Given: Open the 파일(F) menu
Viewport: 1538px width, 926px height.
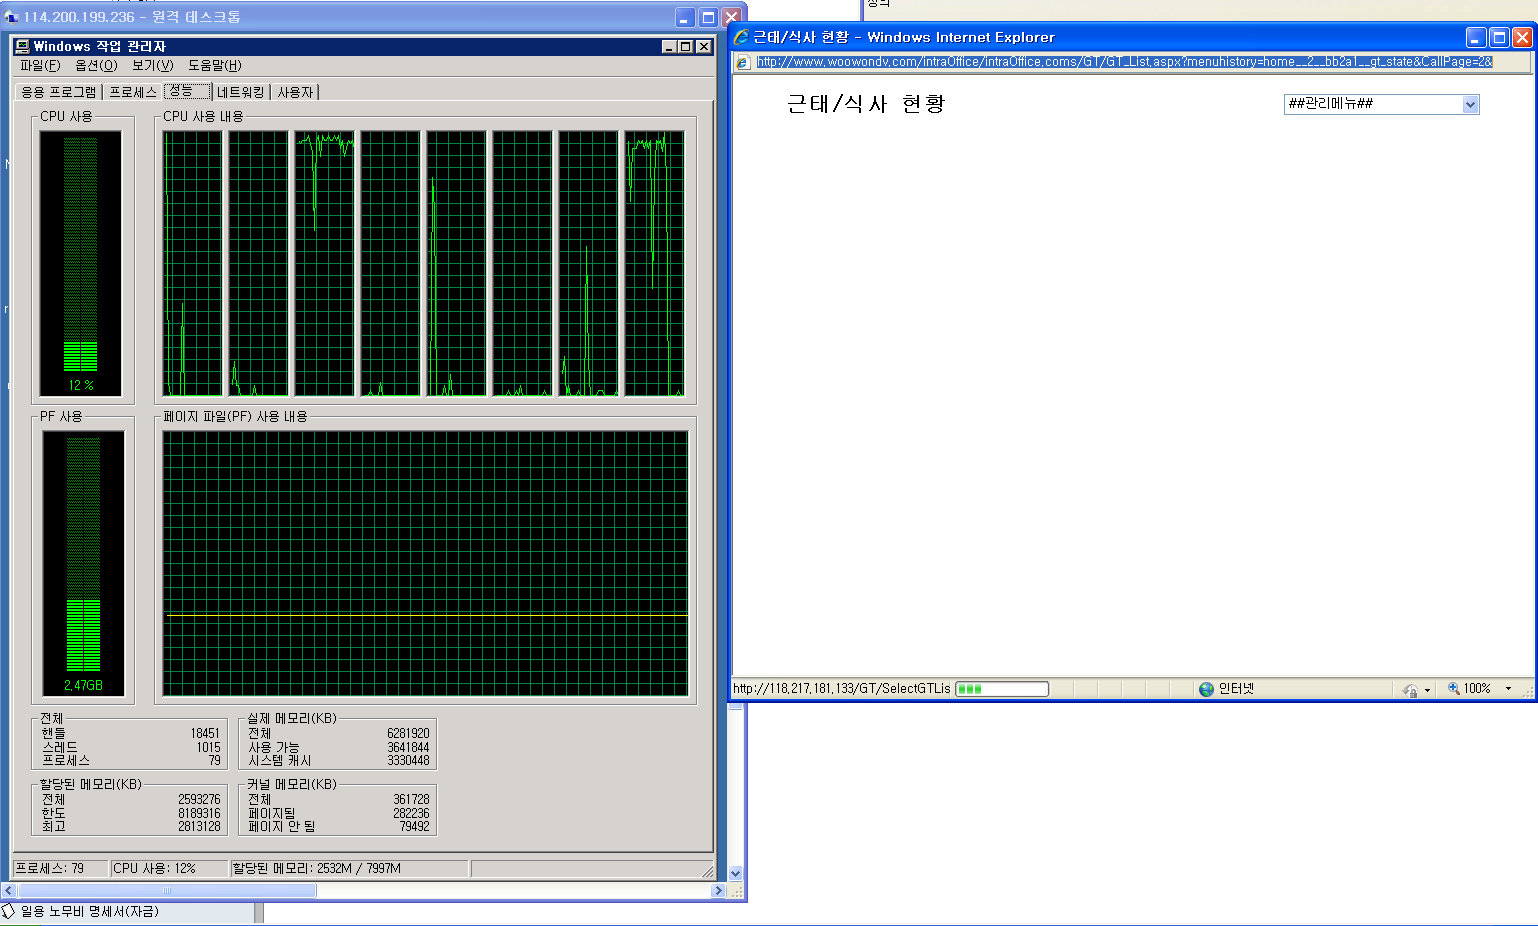Looking at the screenshot, I should pos(40,66).
